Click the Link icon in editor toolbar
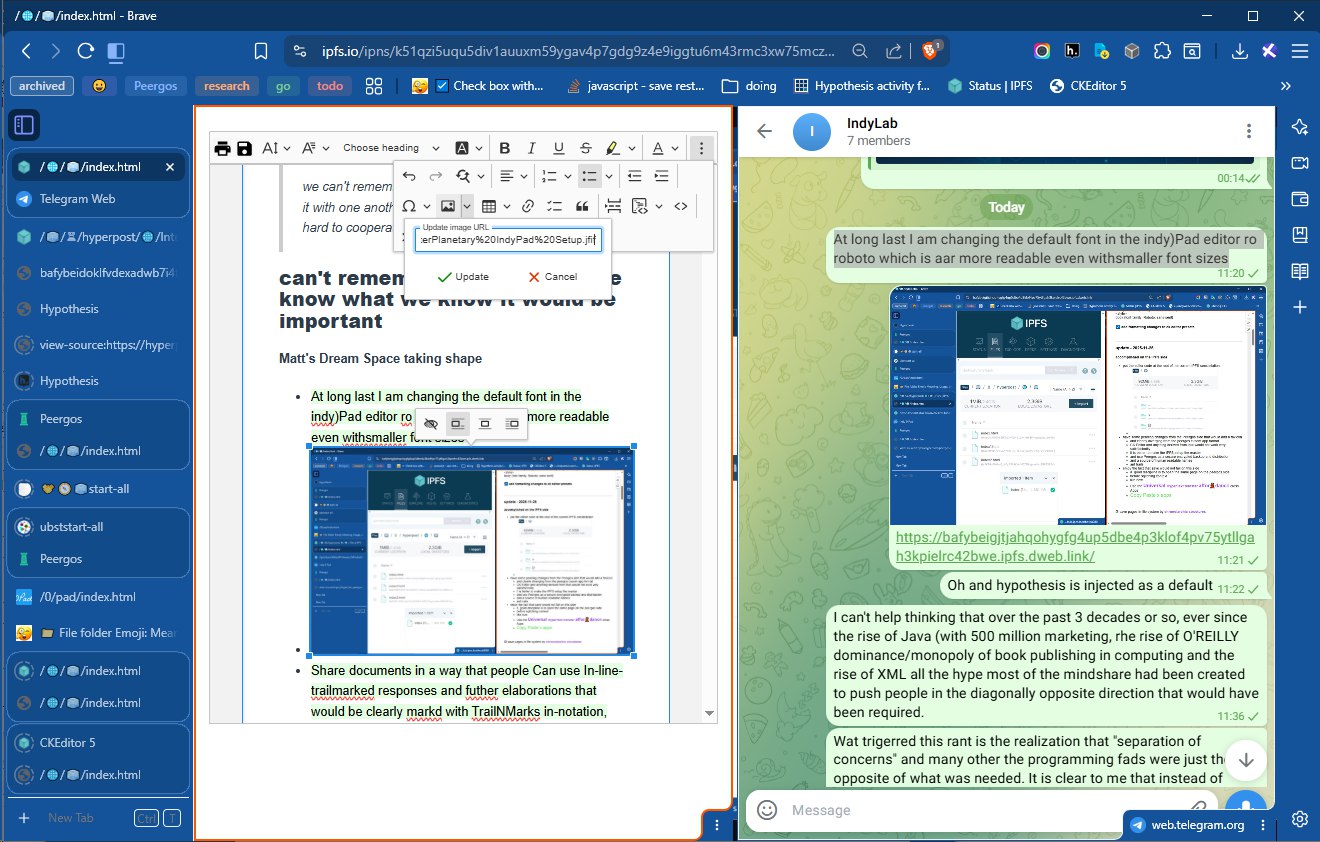Image resolution: width=1320 pixels, height=842 pixels. (x=527, y=206)
